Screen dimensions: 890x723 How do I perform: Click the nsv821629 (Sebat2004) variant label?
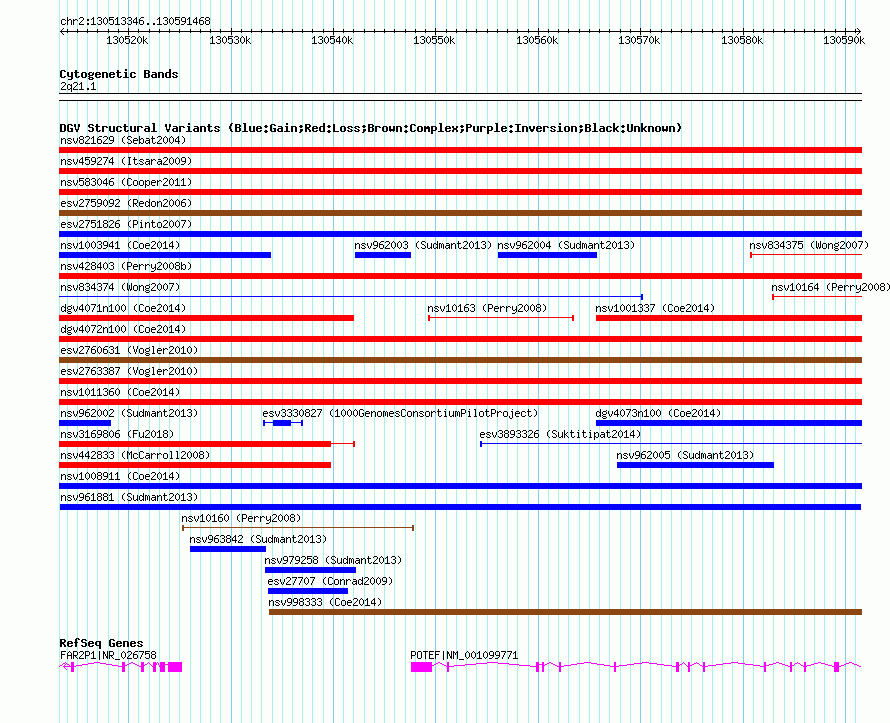pyautogui.click(x=123, y=140)
